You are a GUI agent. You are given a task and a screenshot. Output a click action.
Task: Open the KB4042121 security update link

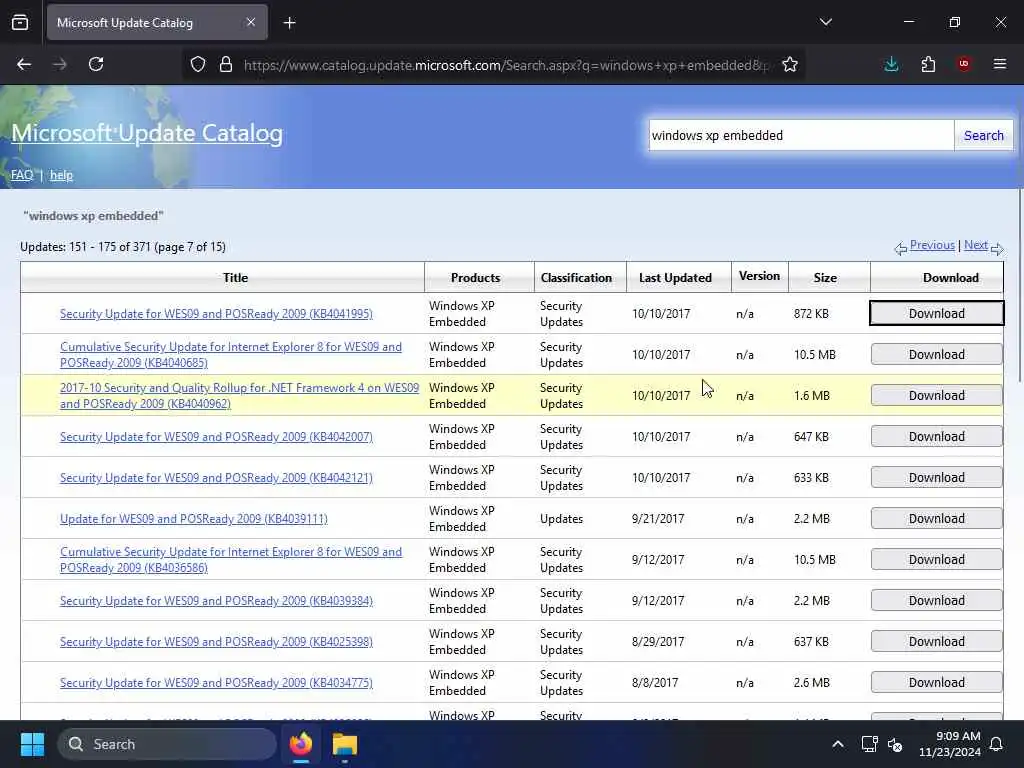point(216,477)
